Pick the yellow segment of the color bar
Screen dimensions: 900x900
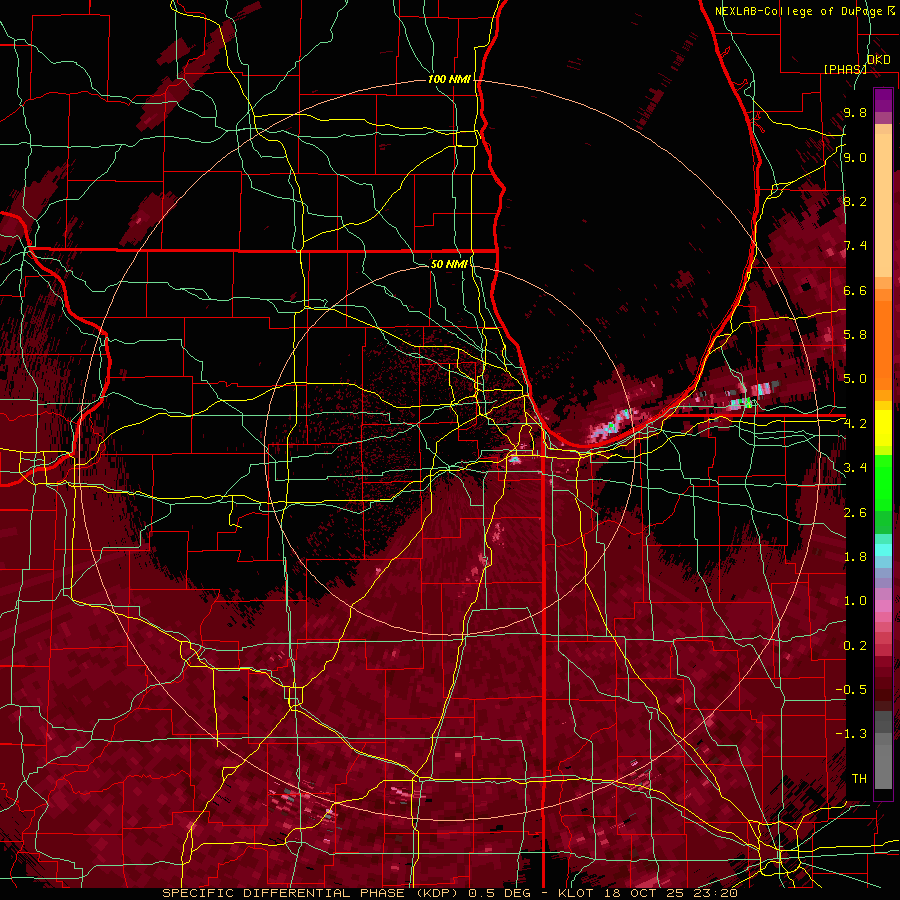click(x=883, y=428)
